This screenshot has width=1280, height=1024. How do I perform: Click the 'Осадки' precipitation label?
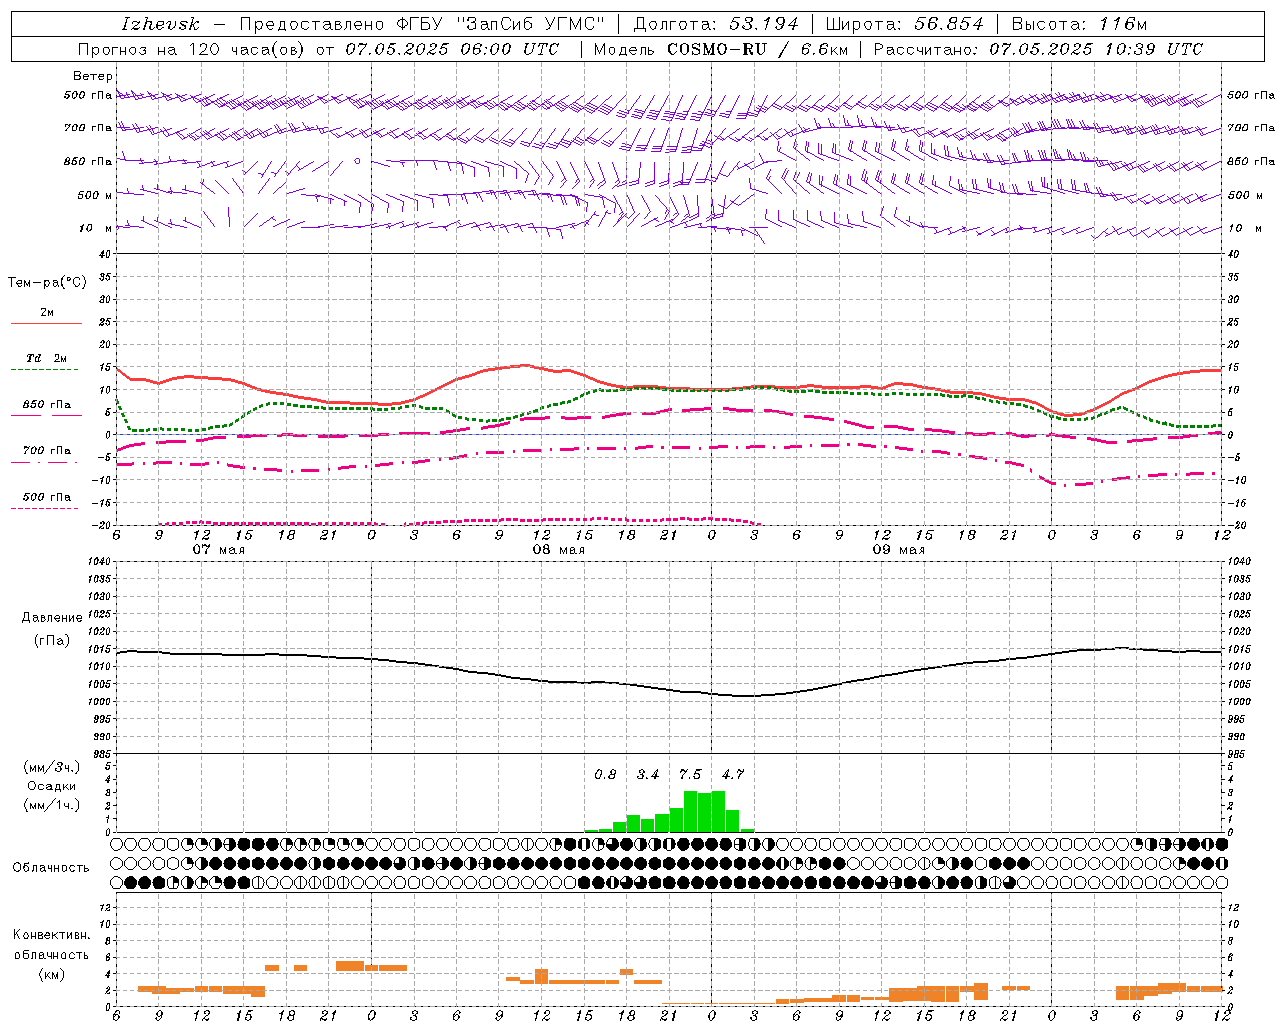[52, 786]
